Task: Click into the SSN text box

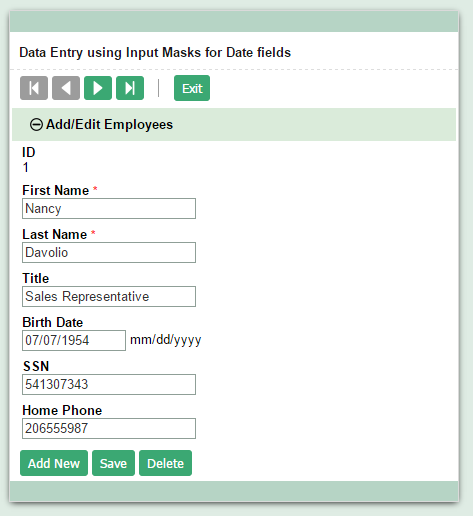Action: point(109,384)
